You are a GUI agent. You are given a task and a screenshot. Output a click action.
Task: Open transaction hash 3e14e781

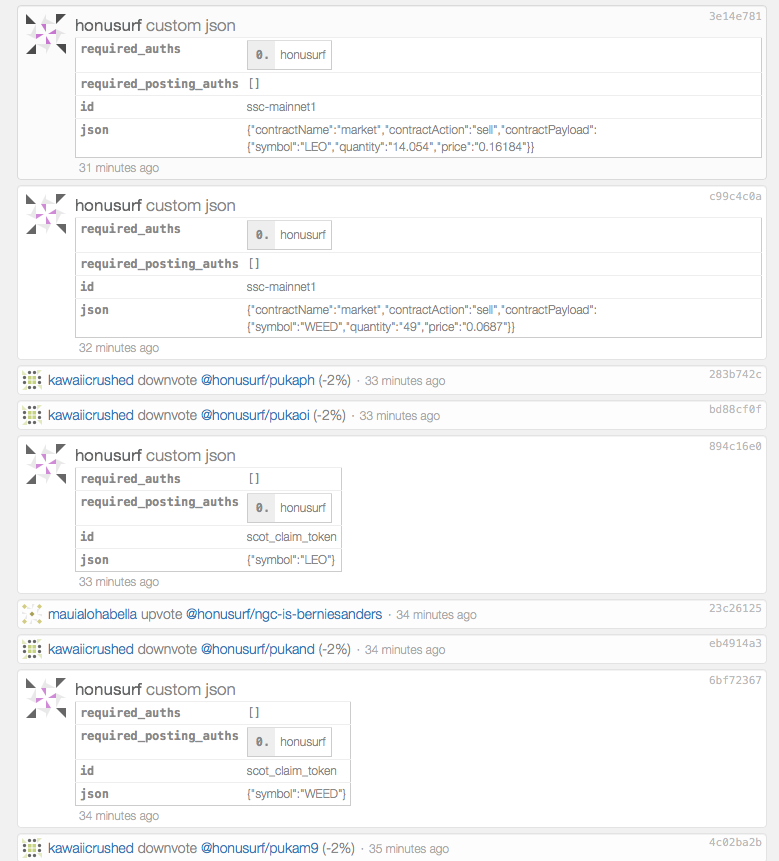pyautogui.click(x=735, y=16)
